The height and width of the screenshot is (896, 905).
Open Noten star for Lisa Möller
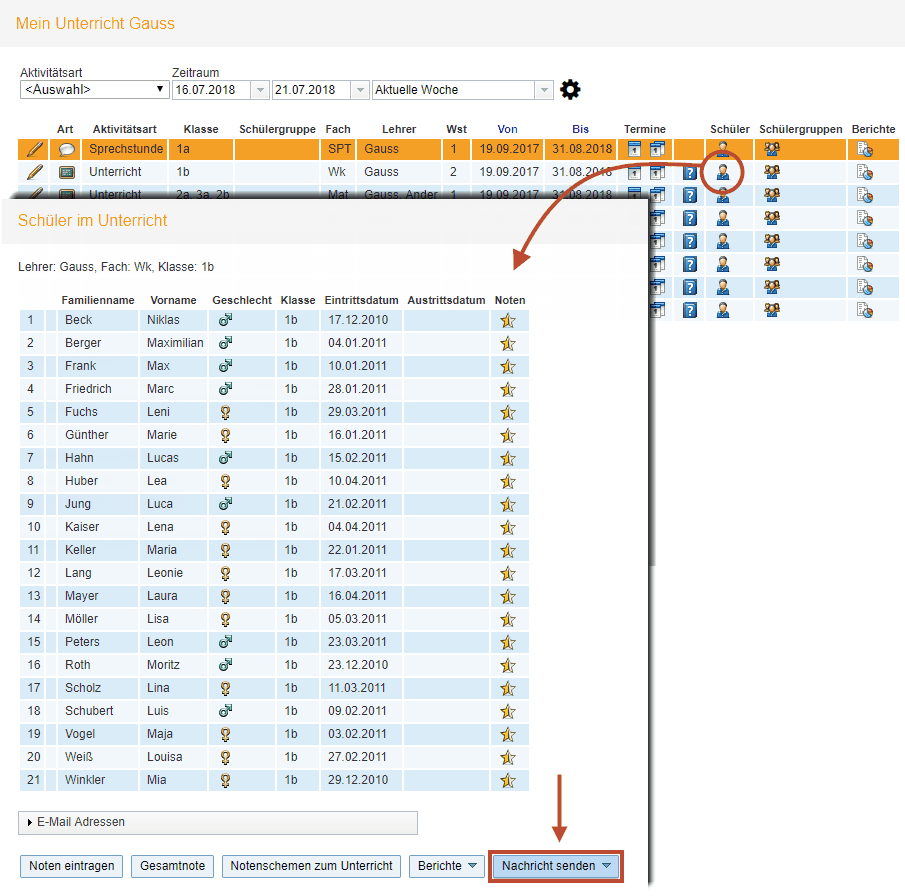[507, 619]
